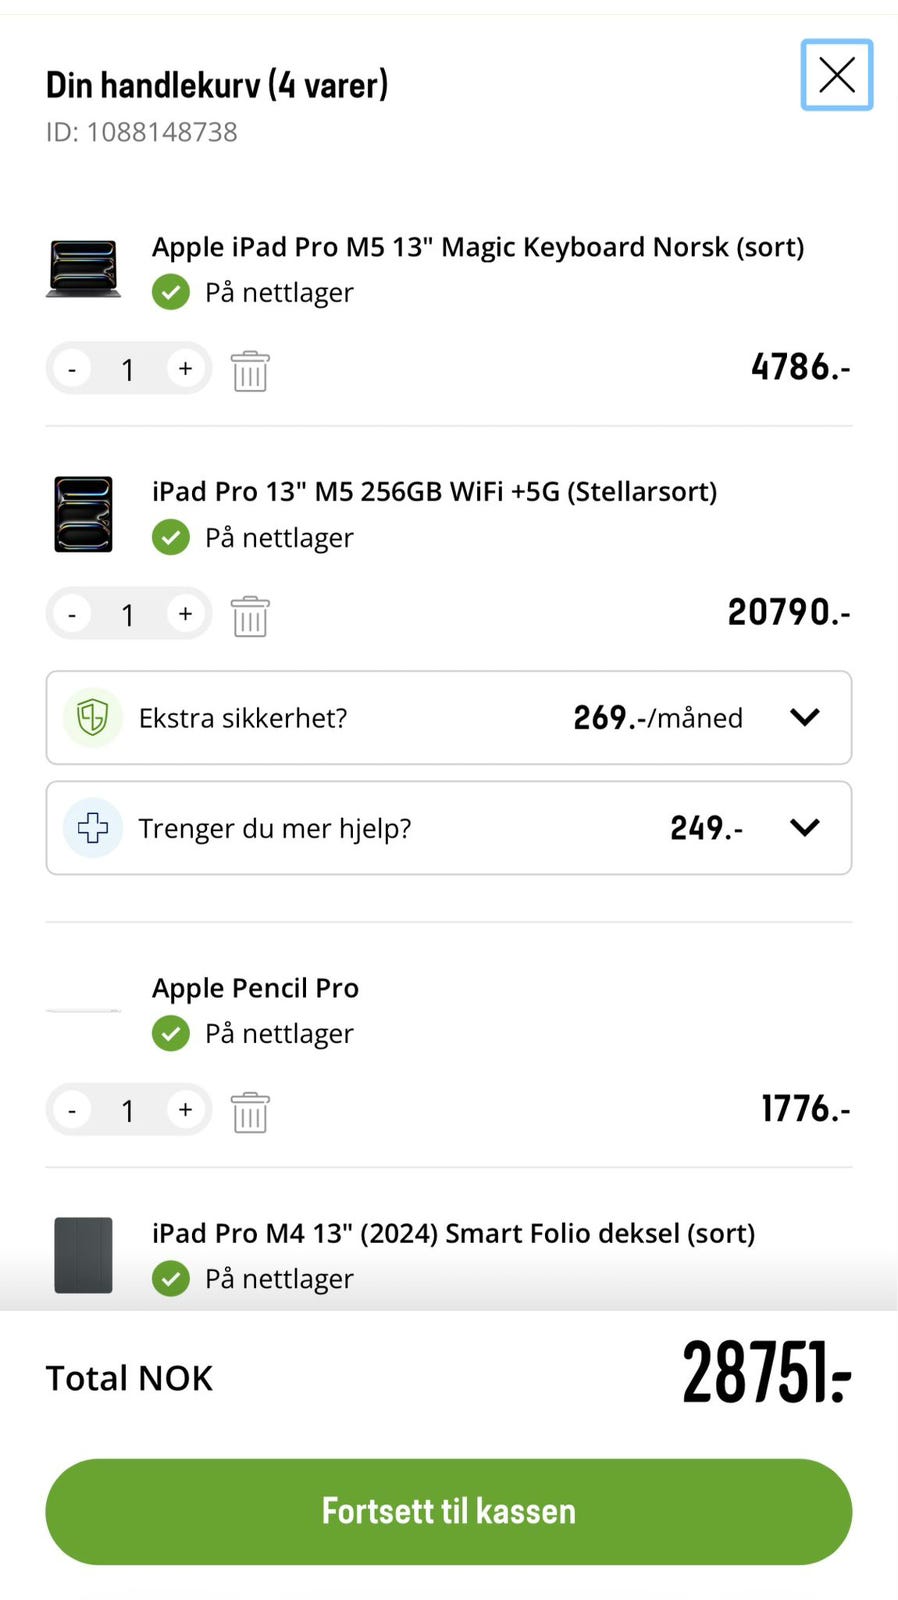Increase Magic Keyboard quantity with plus
Viewport: 898px width, 1600px height.
(185, 369)
